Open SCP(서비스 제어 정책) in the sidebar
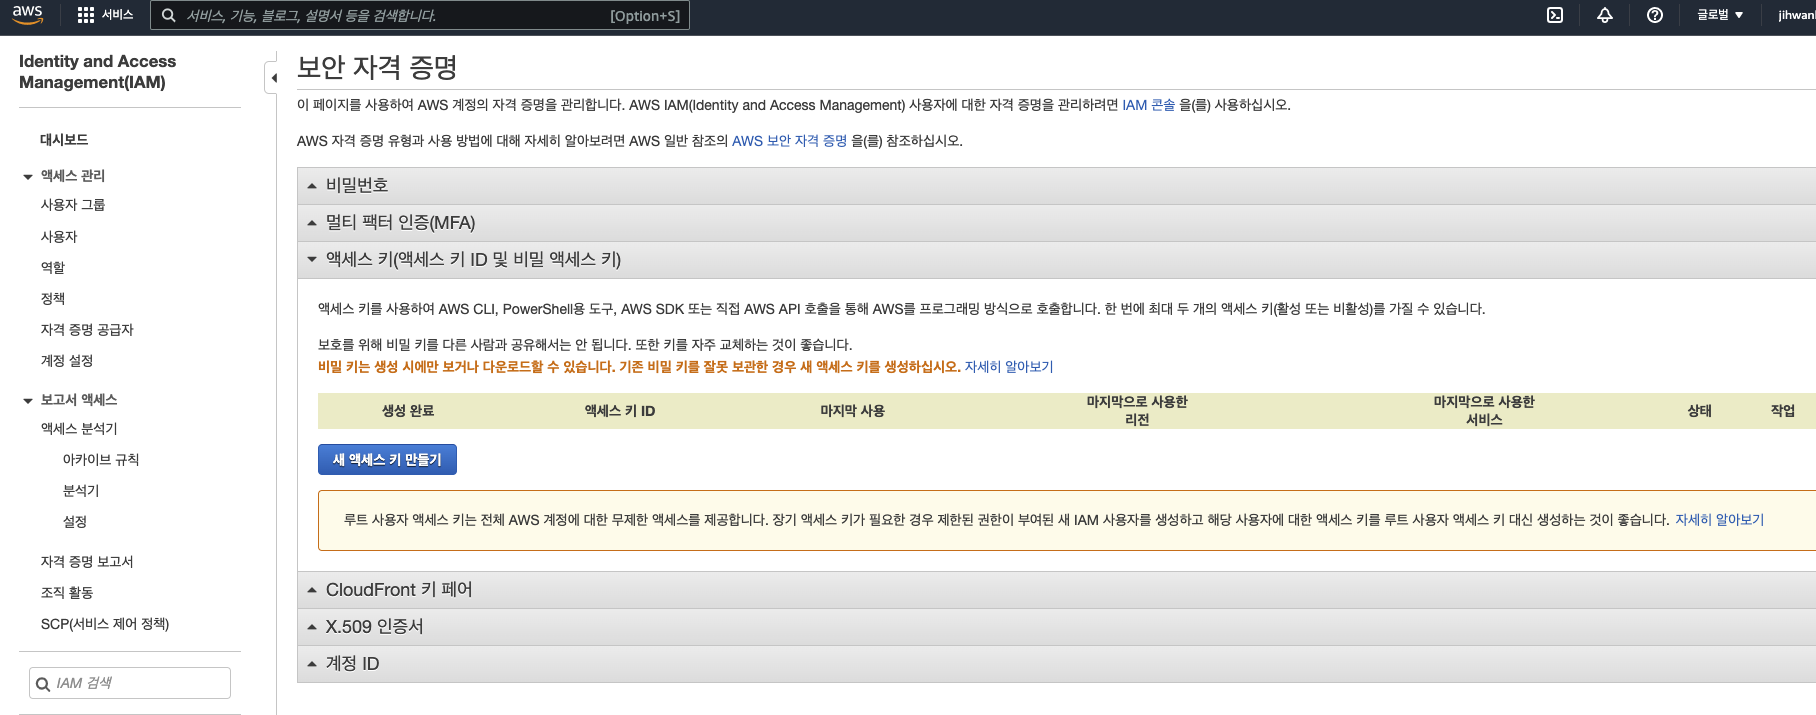The width and height of the screenshot is (1816, 715). pos(105,624)
